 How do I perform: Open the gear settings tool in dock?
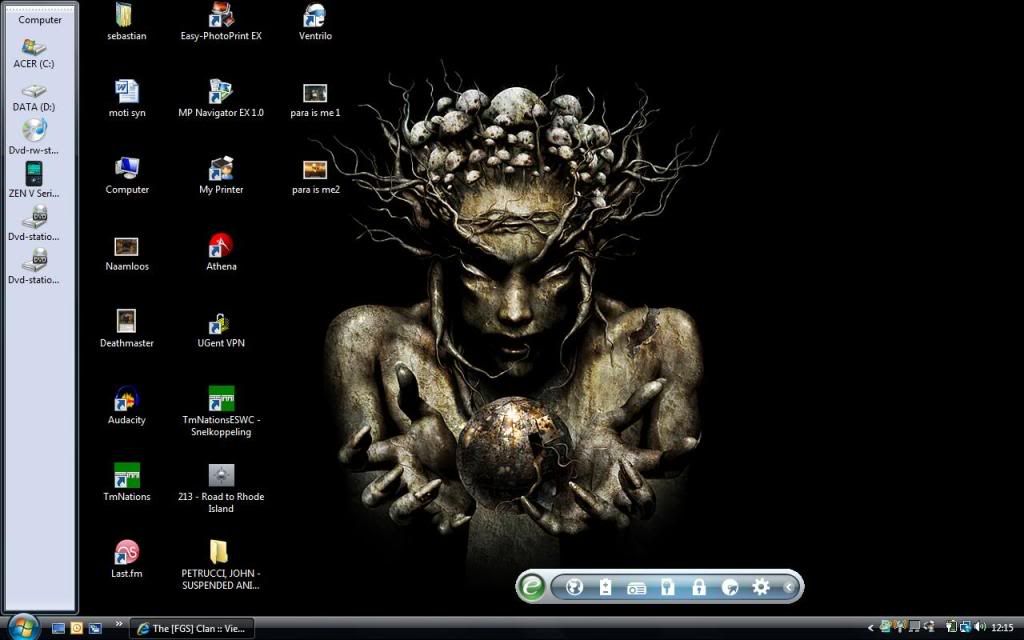(x=761, y=586)
